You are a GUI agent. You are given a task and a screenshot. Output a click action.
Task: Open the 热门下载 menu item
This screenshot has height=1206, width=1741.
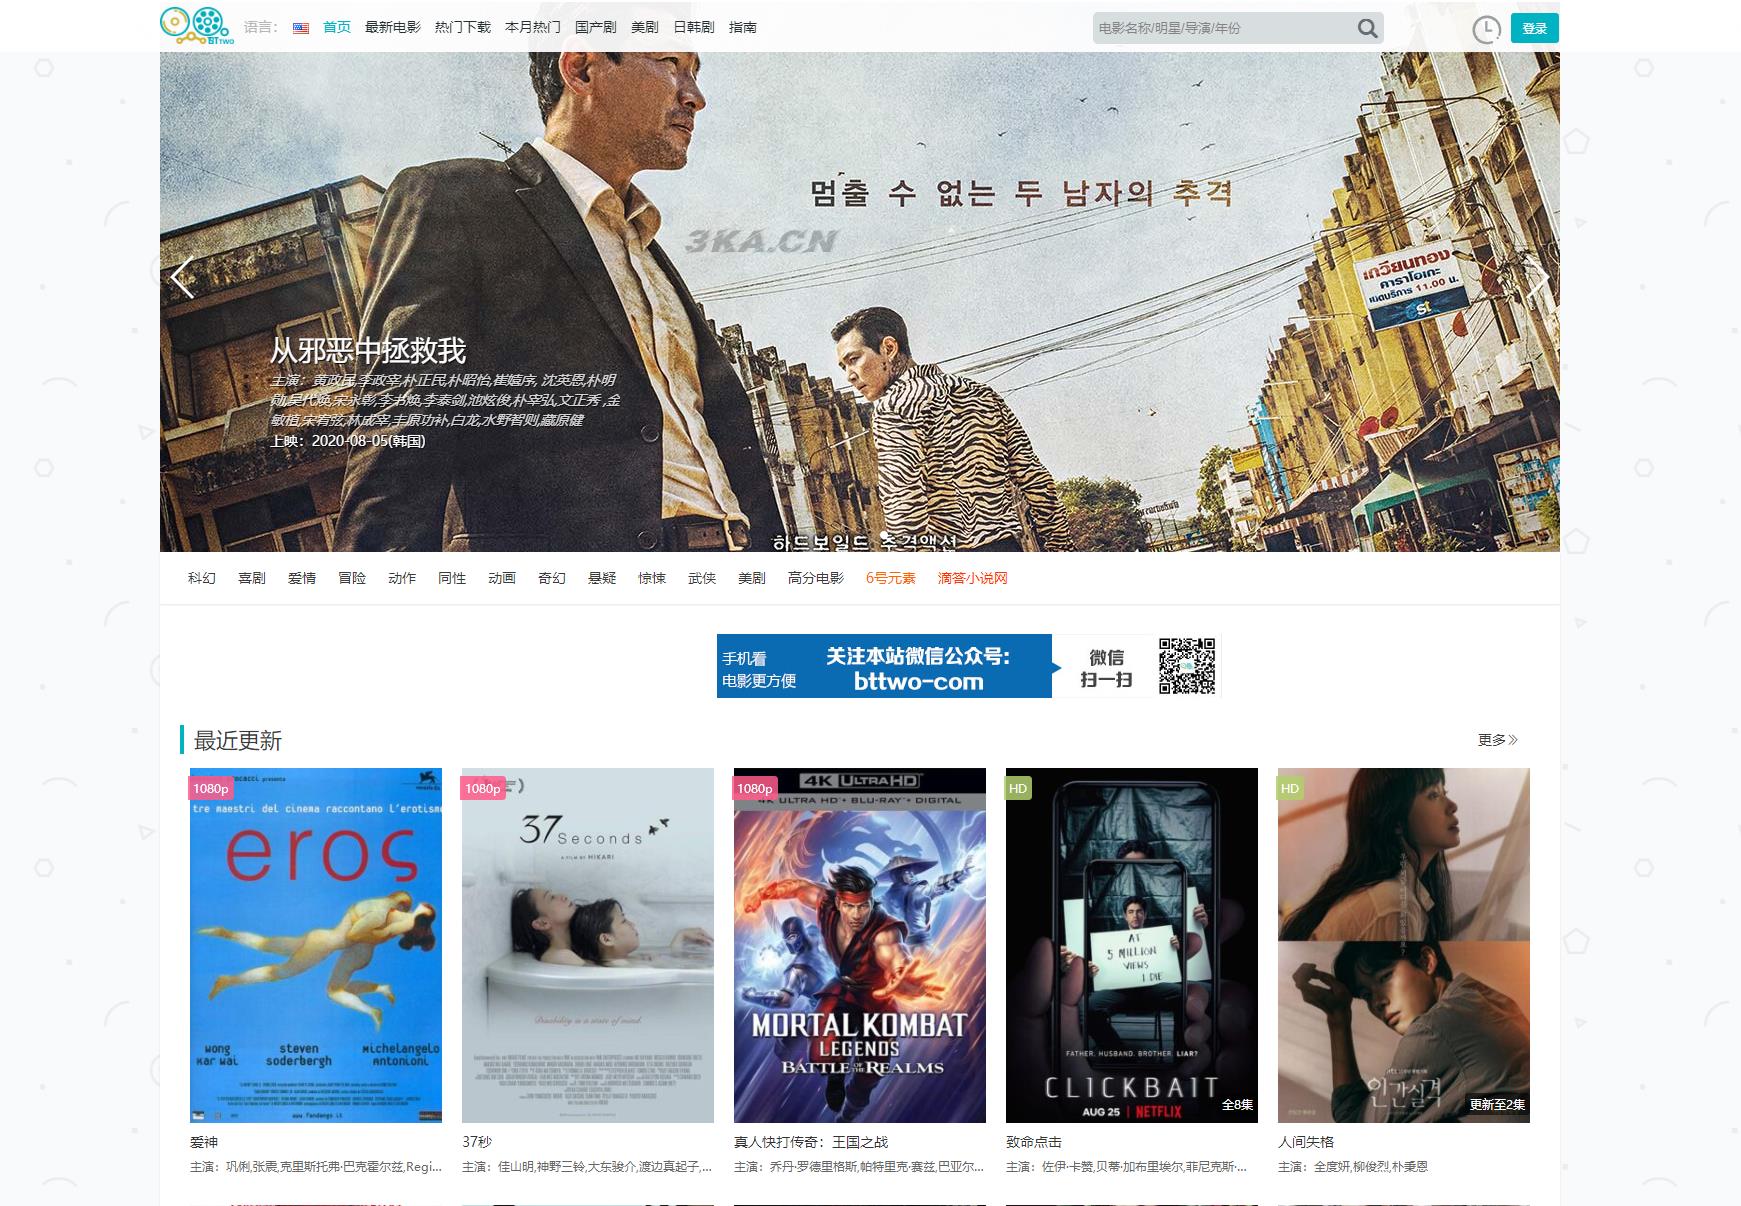(x=462, y=28)
